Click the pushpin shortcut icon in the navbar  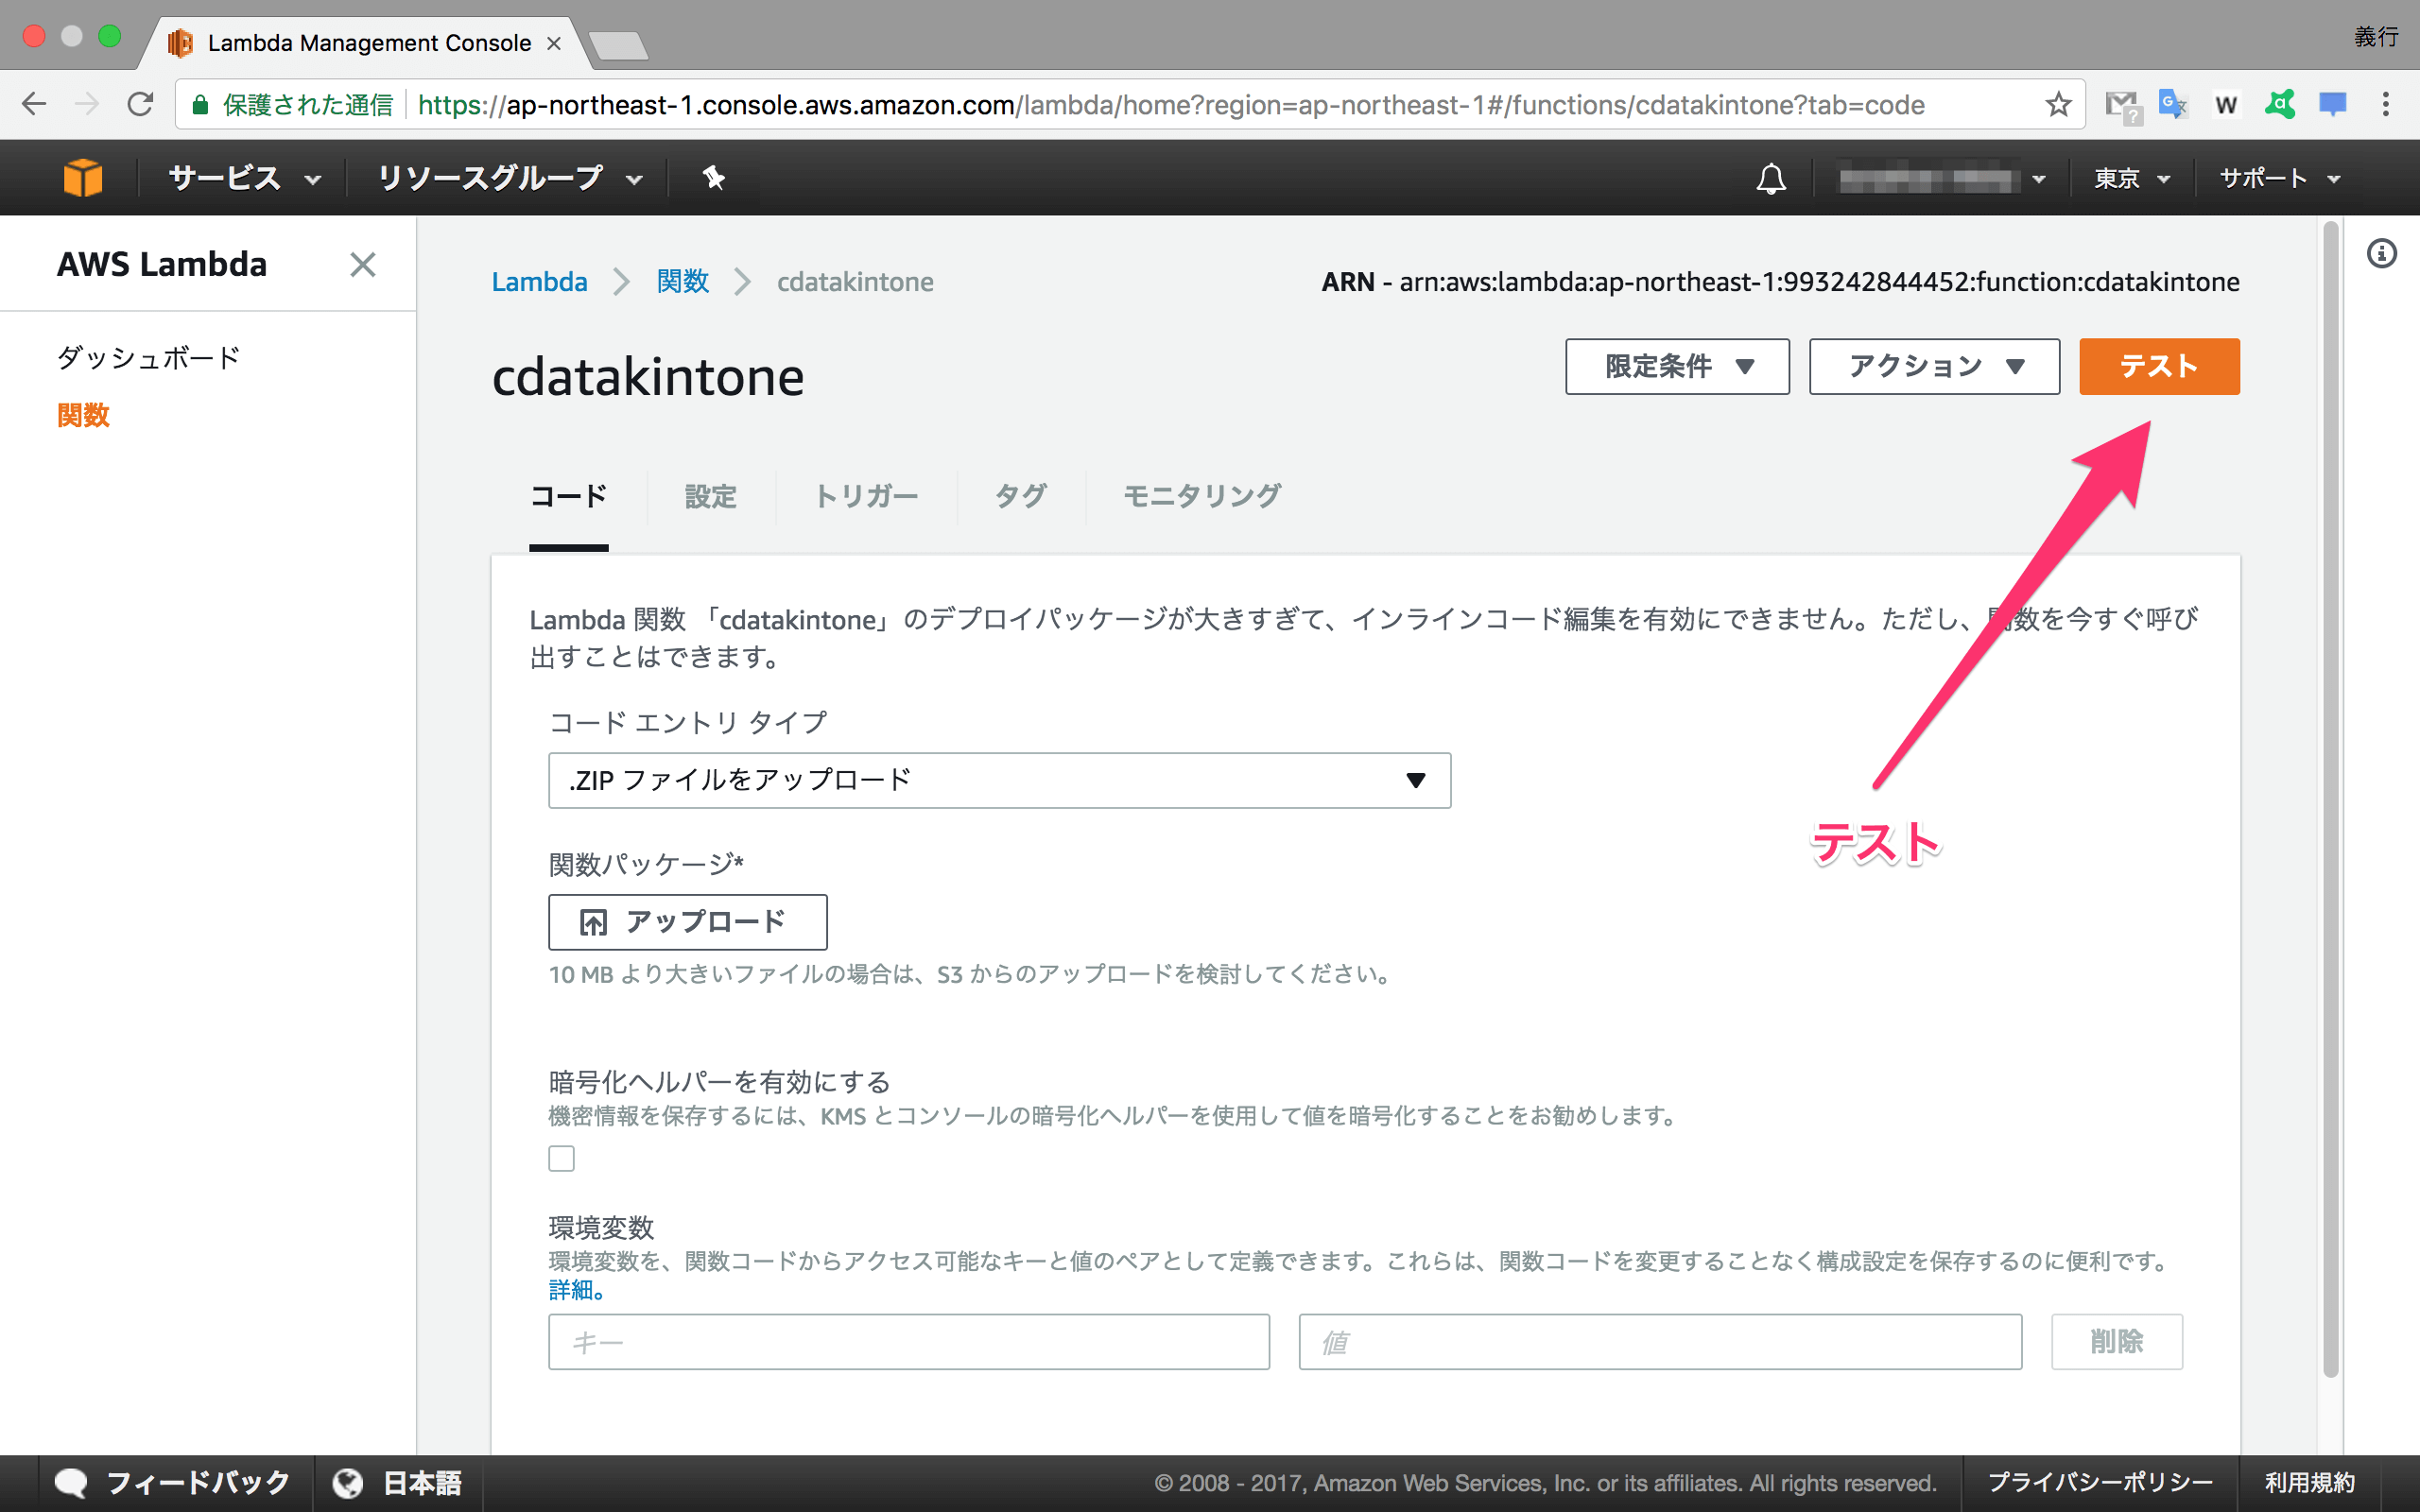tap(713, 178)
